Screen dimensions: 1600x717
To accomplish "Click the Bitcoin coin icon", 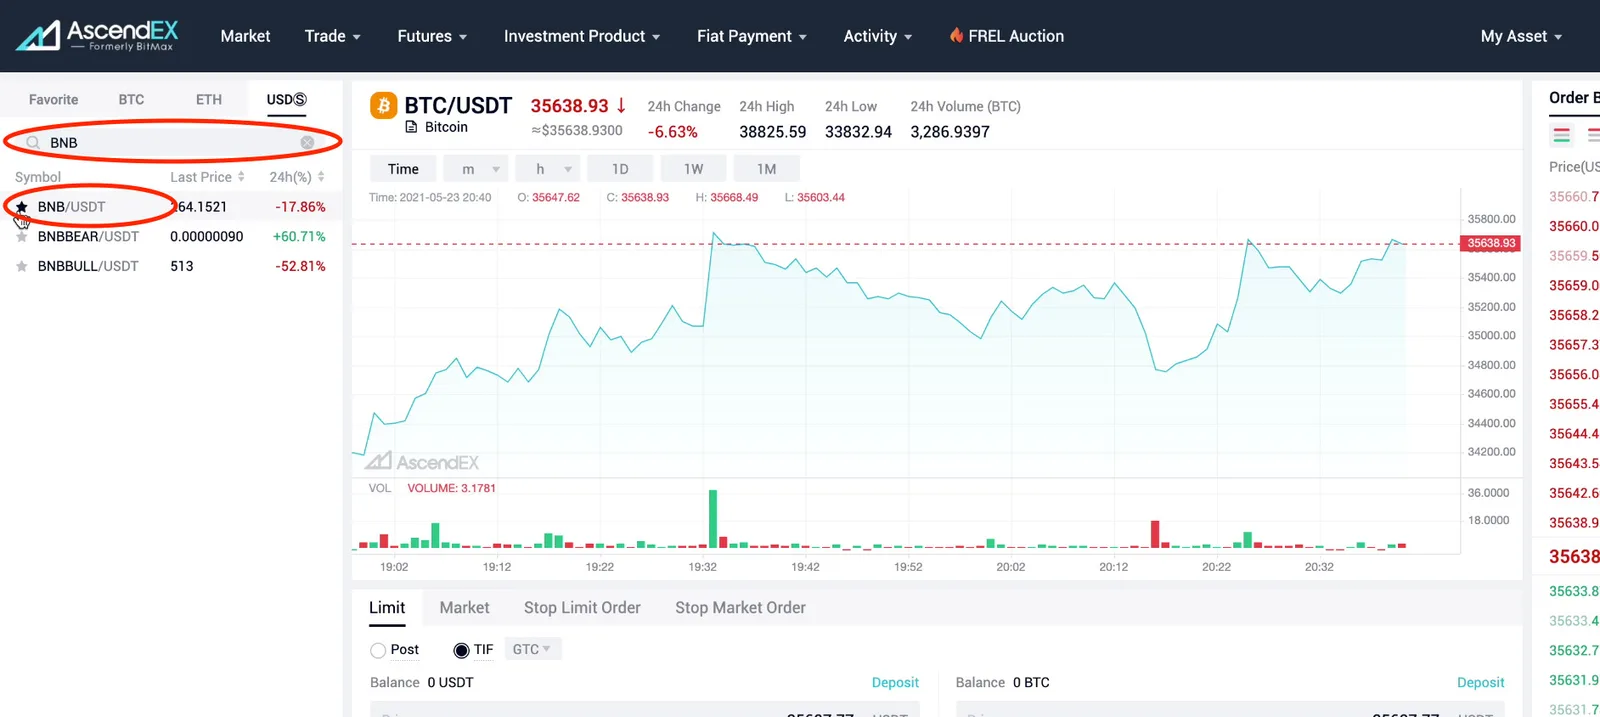I will click(383, 105).
